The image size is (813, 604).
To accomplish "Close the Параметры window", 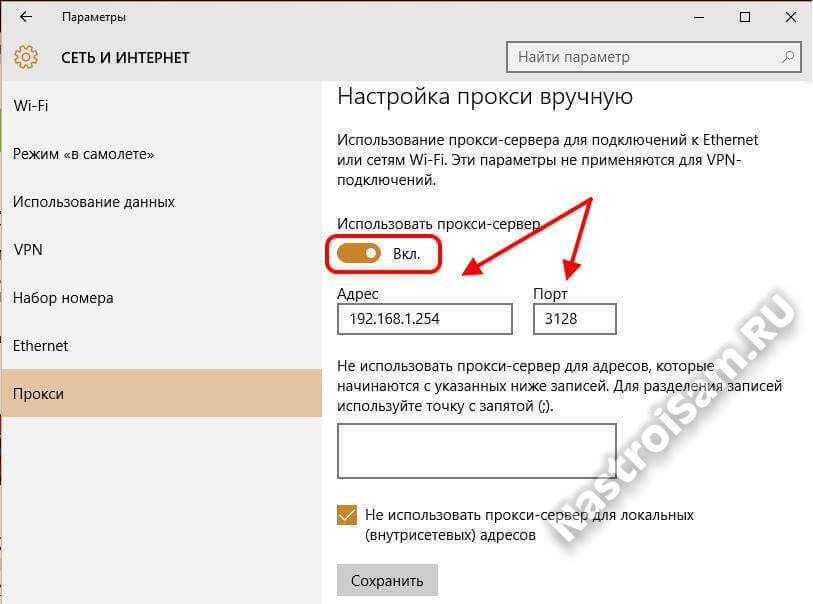I will pos(791,17).
